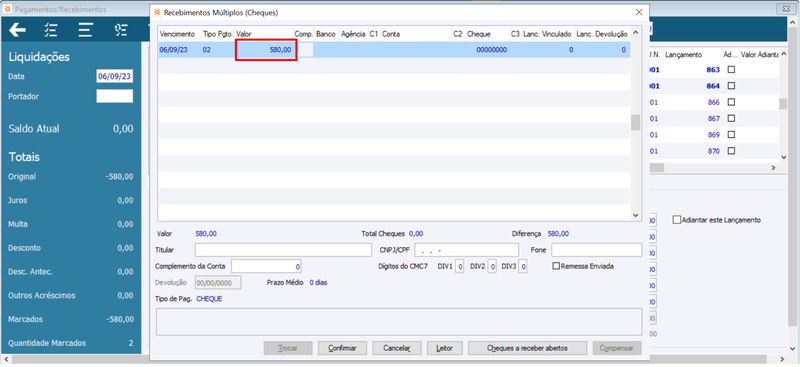This screenshot has height=367, width=800.
Task: Click the Cancelar button
Action: [397, 348]
